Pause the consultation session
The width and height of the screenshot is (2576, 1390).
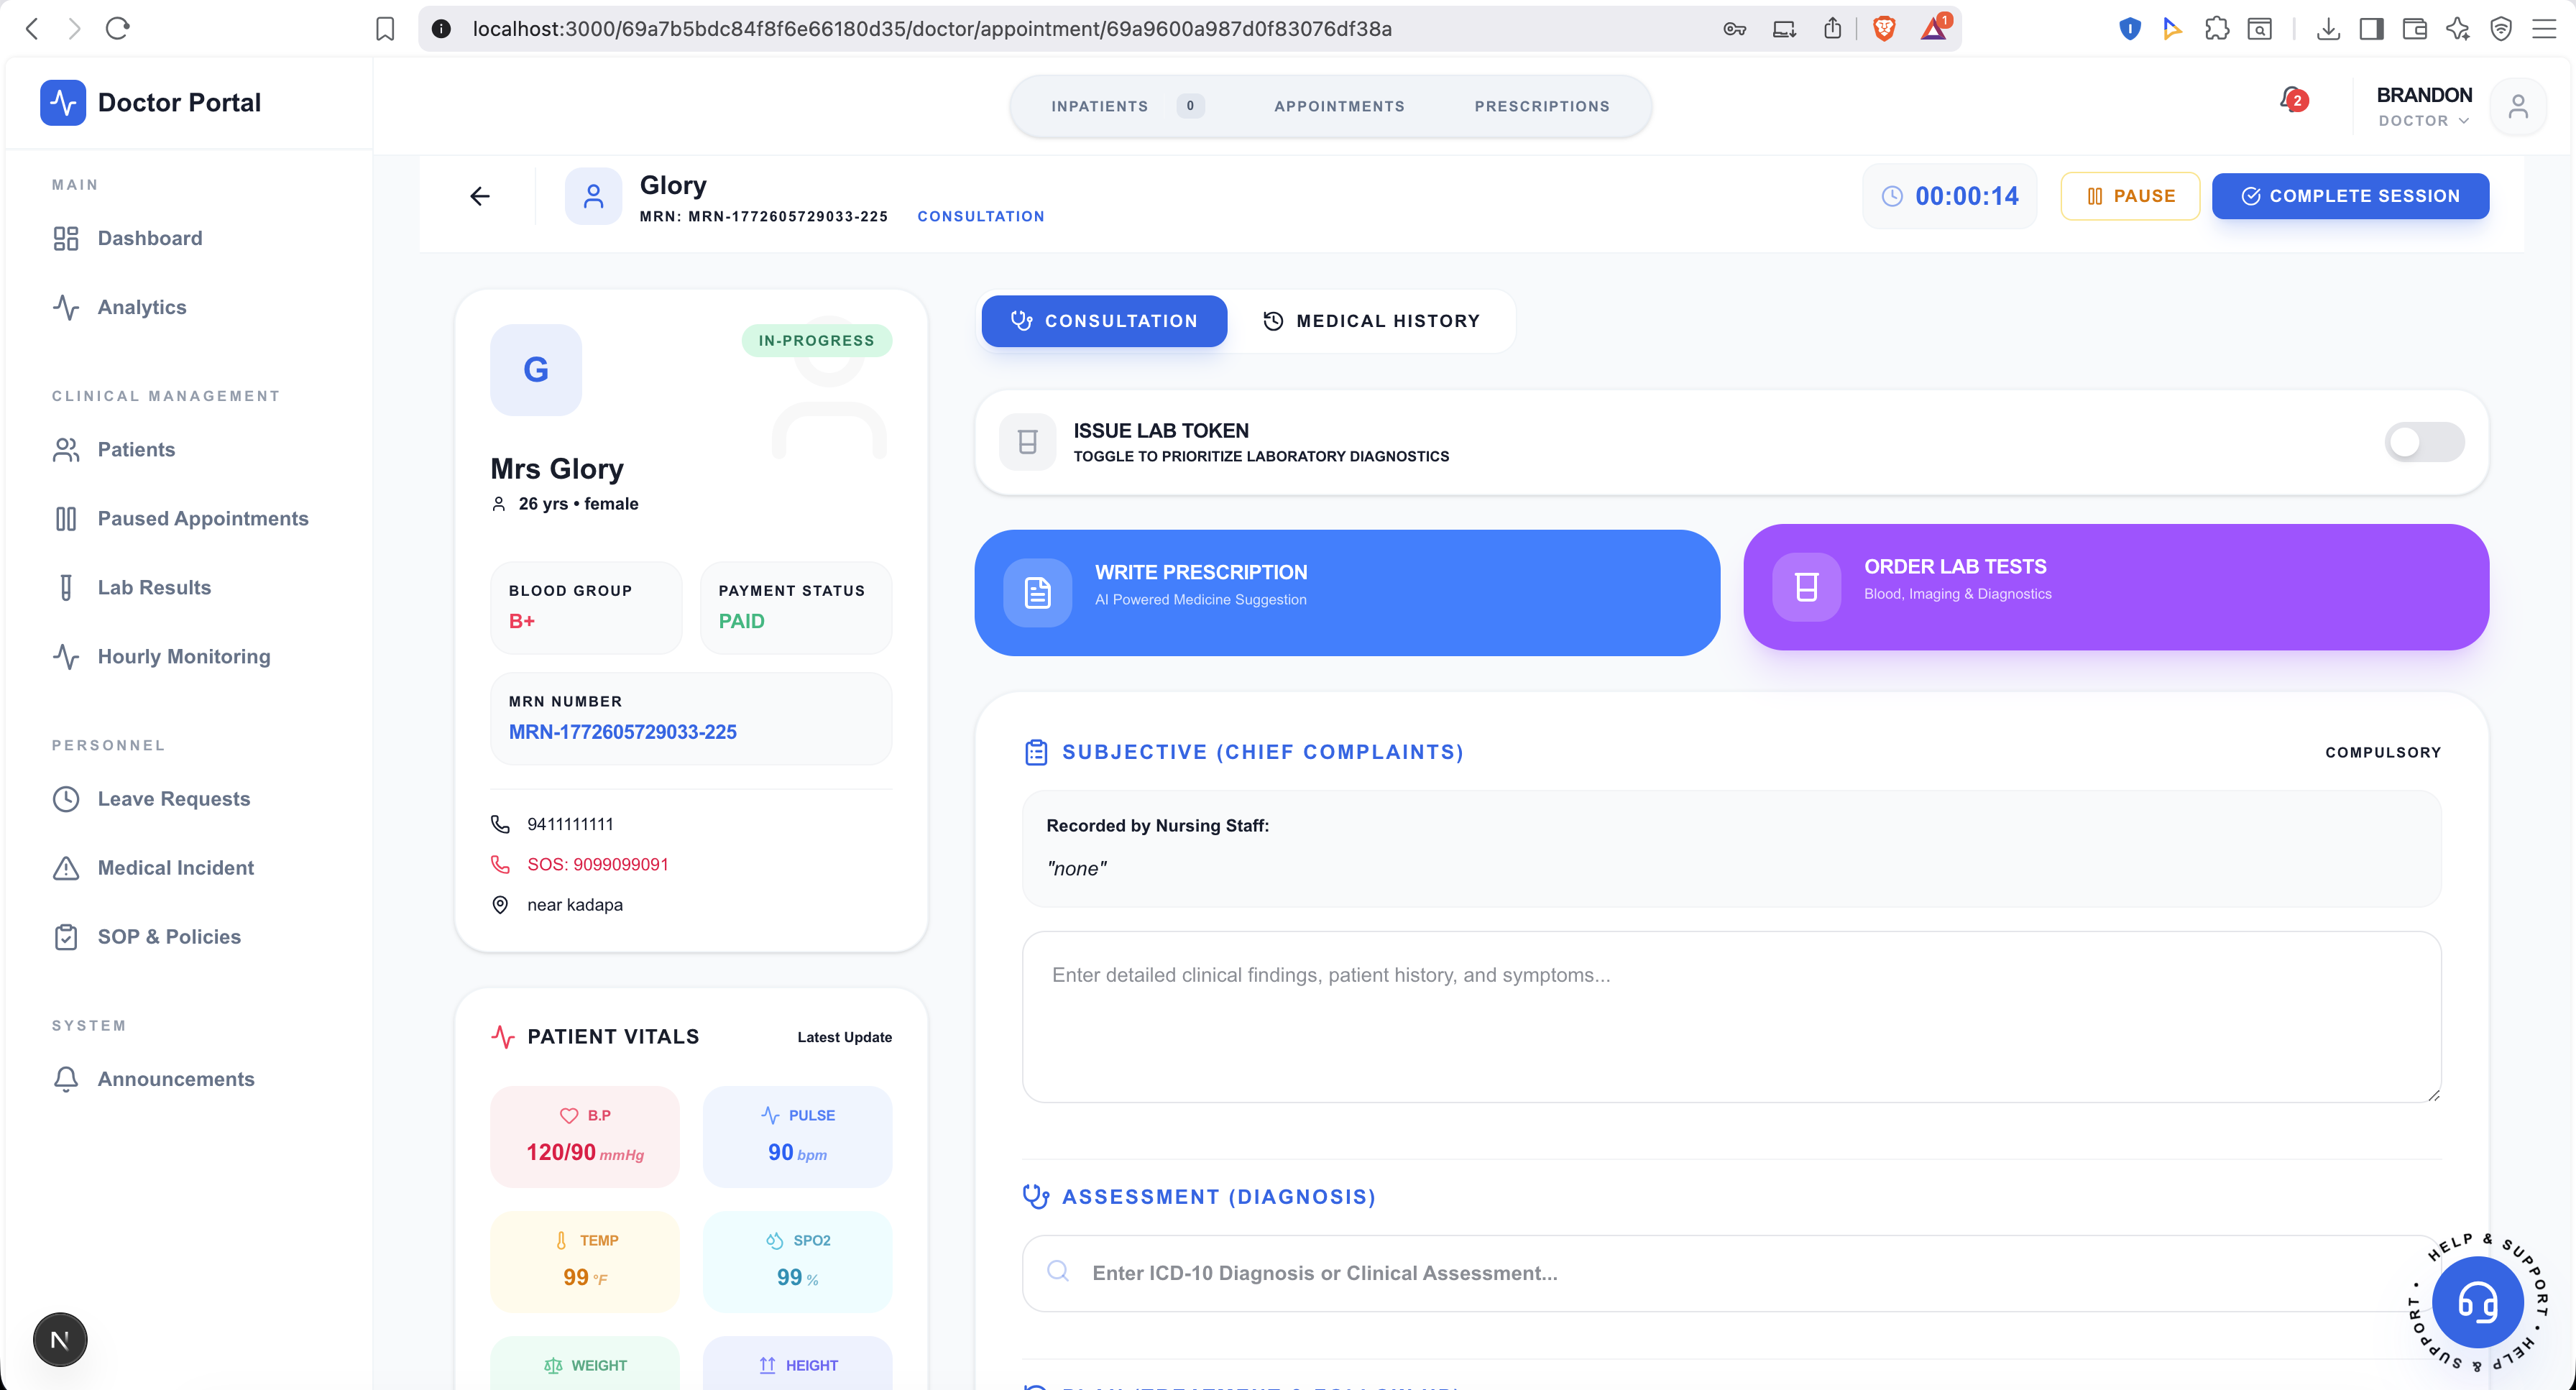2130,196
